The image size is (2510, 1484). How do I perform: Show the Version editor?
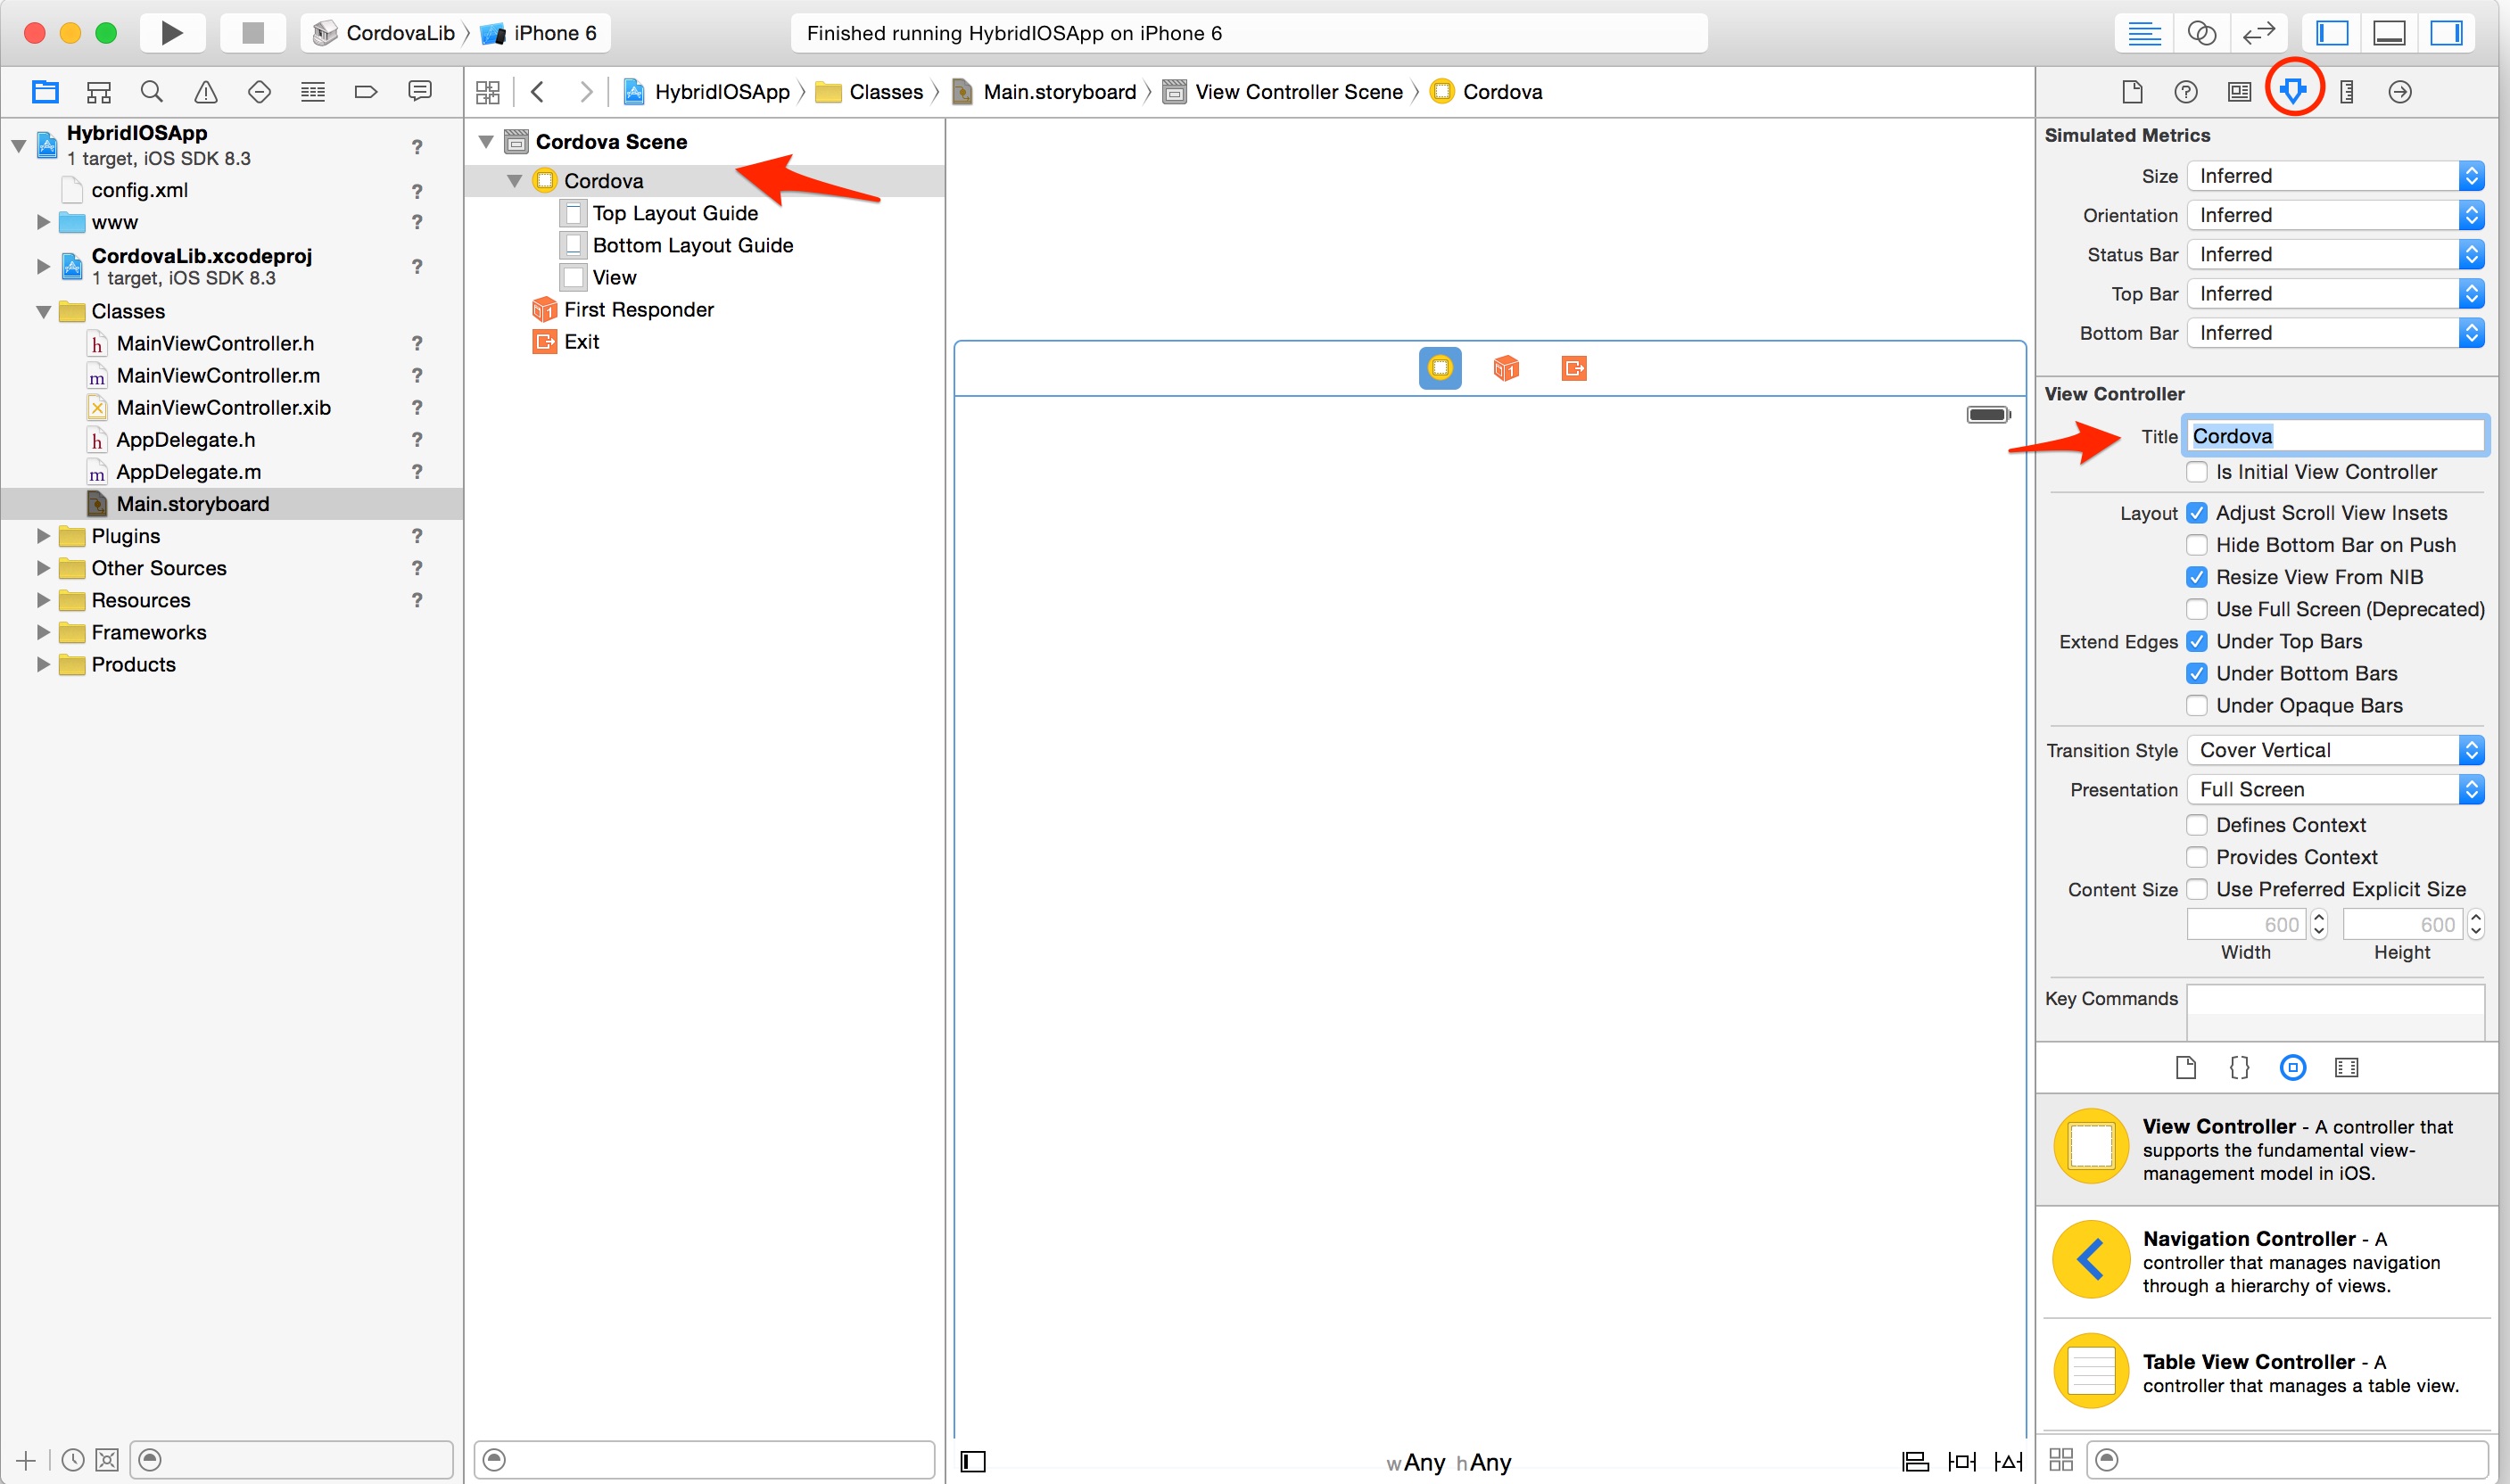2259,33
